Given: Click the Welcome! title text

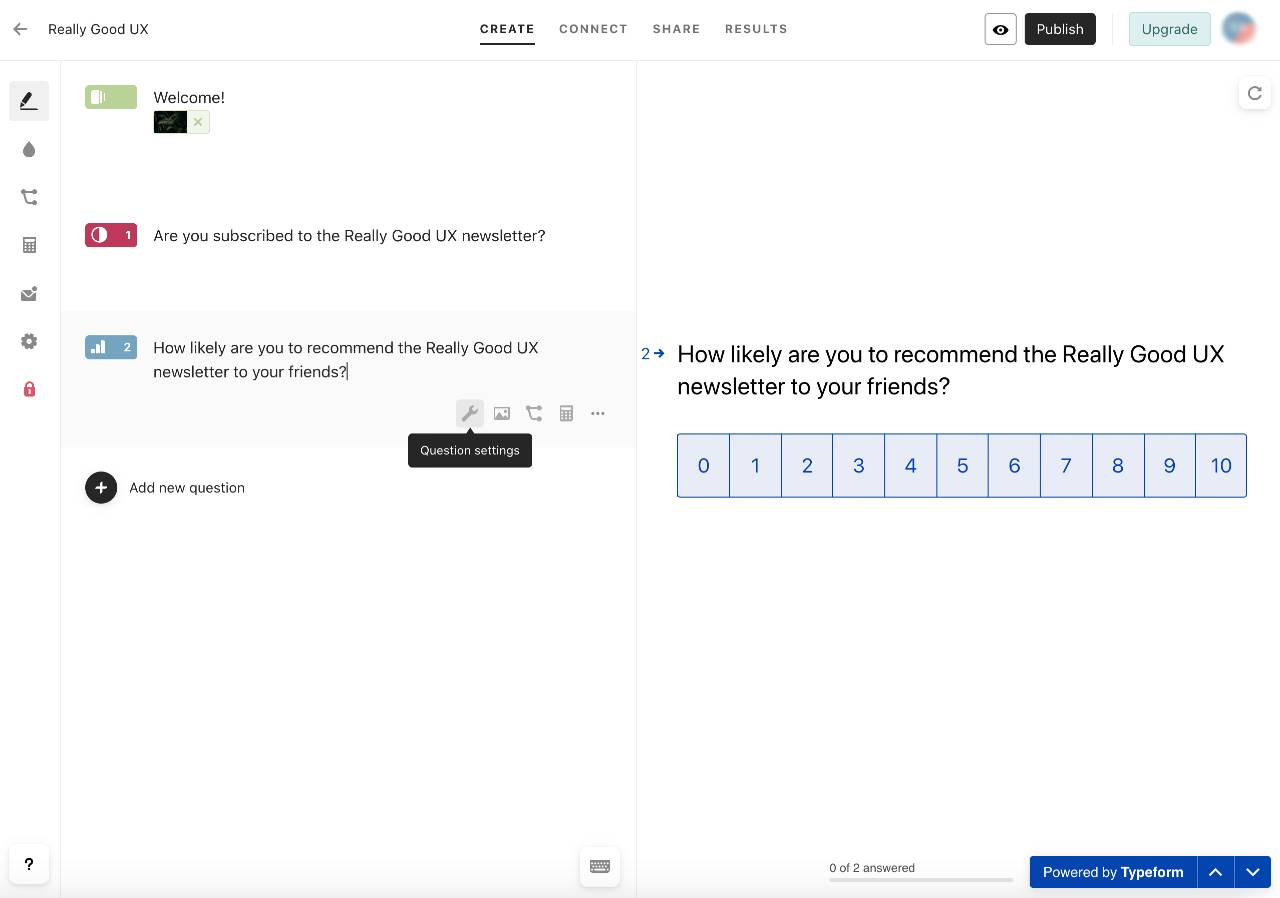Looking at the screenshot, I should click(189, 97).
